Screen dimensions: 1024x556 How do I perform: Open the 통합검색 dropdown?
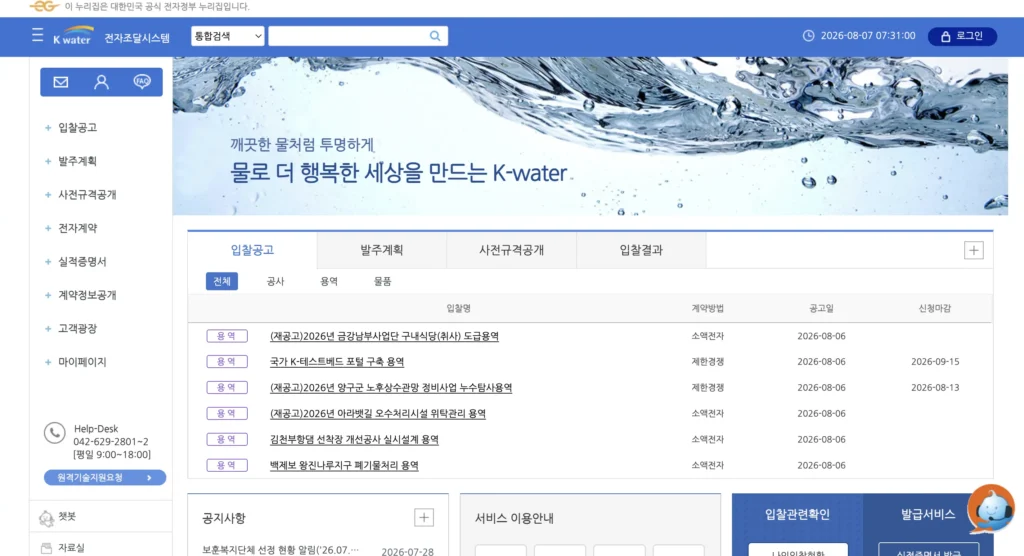point(227,36)
